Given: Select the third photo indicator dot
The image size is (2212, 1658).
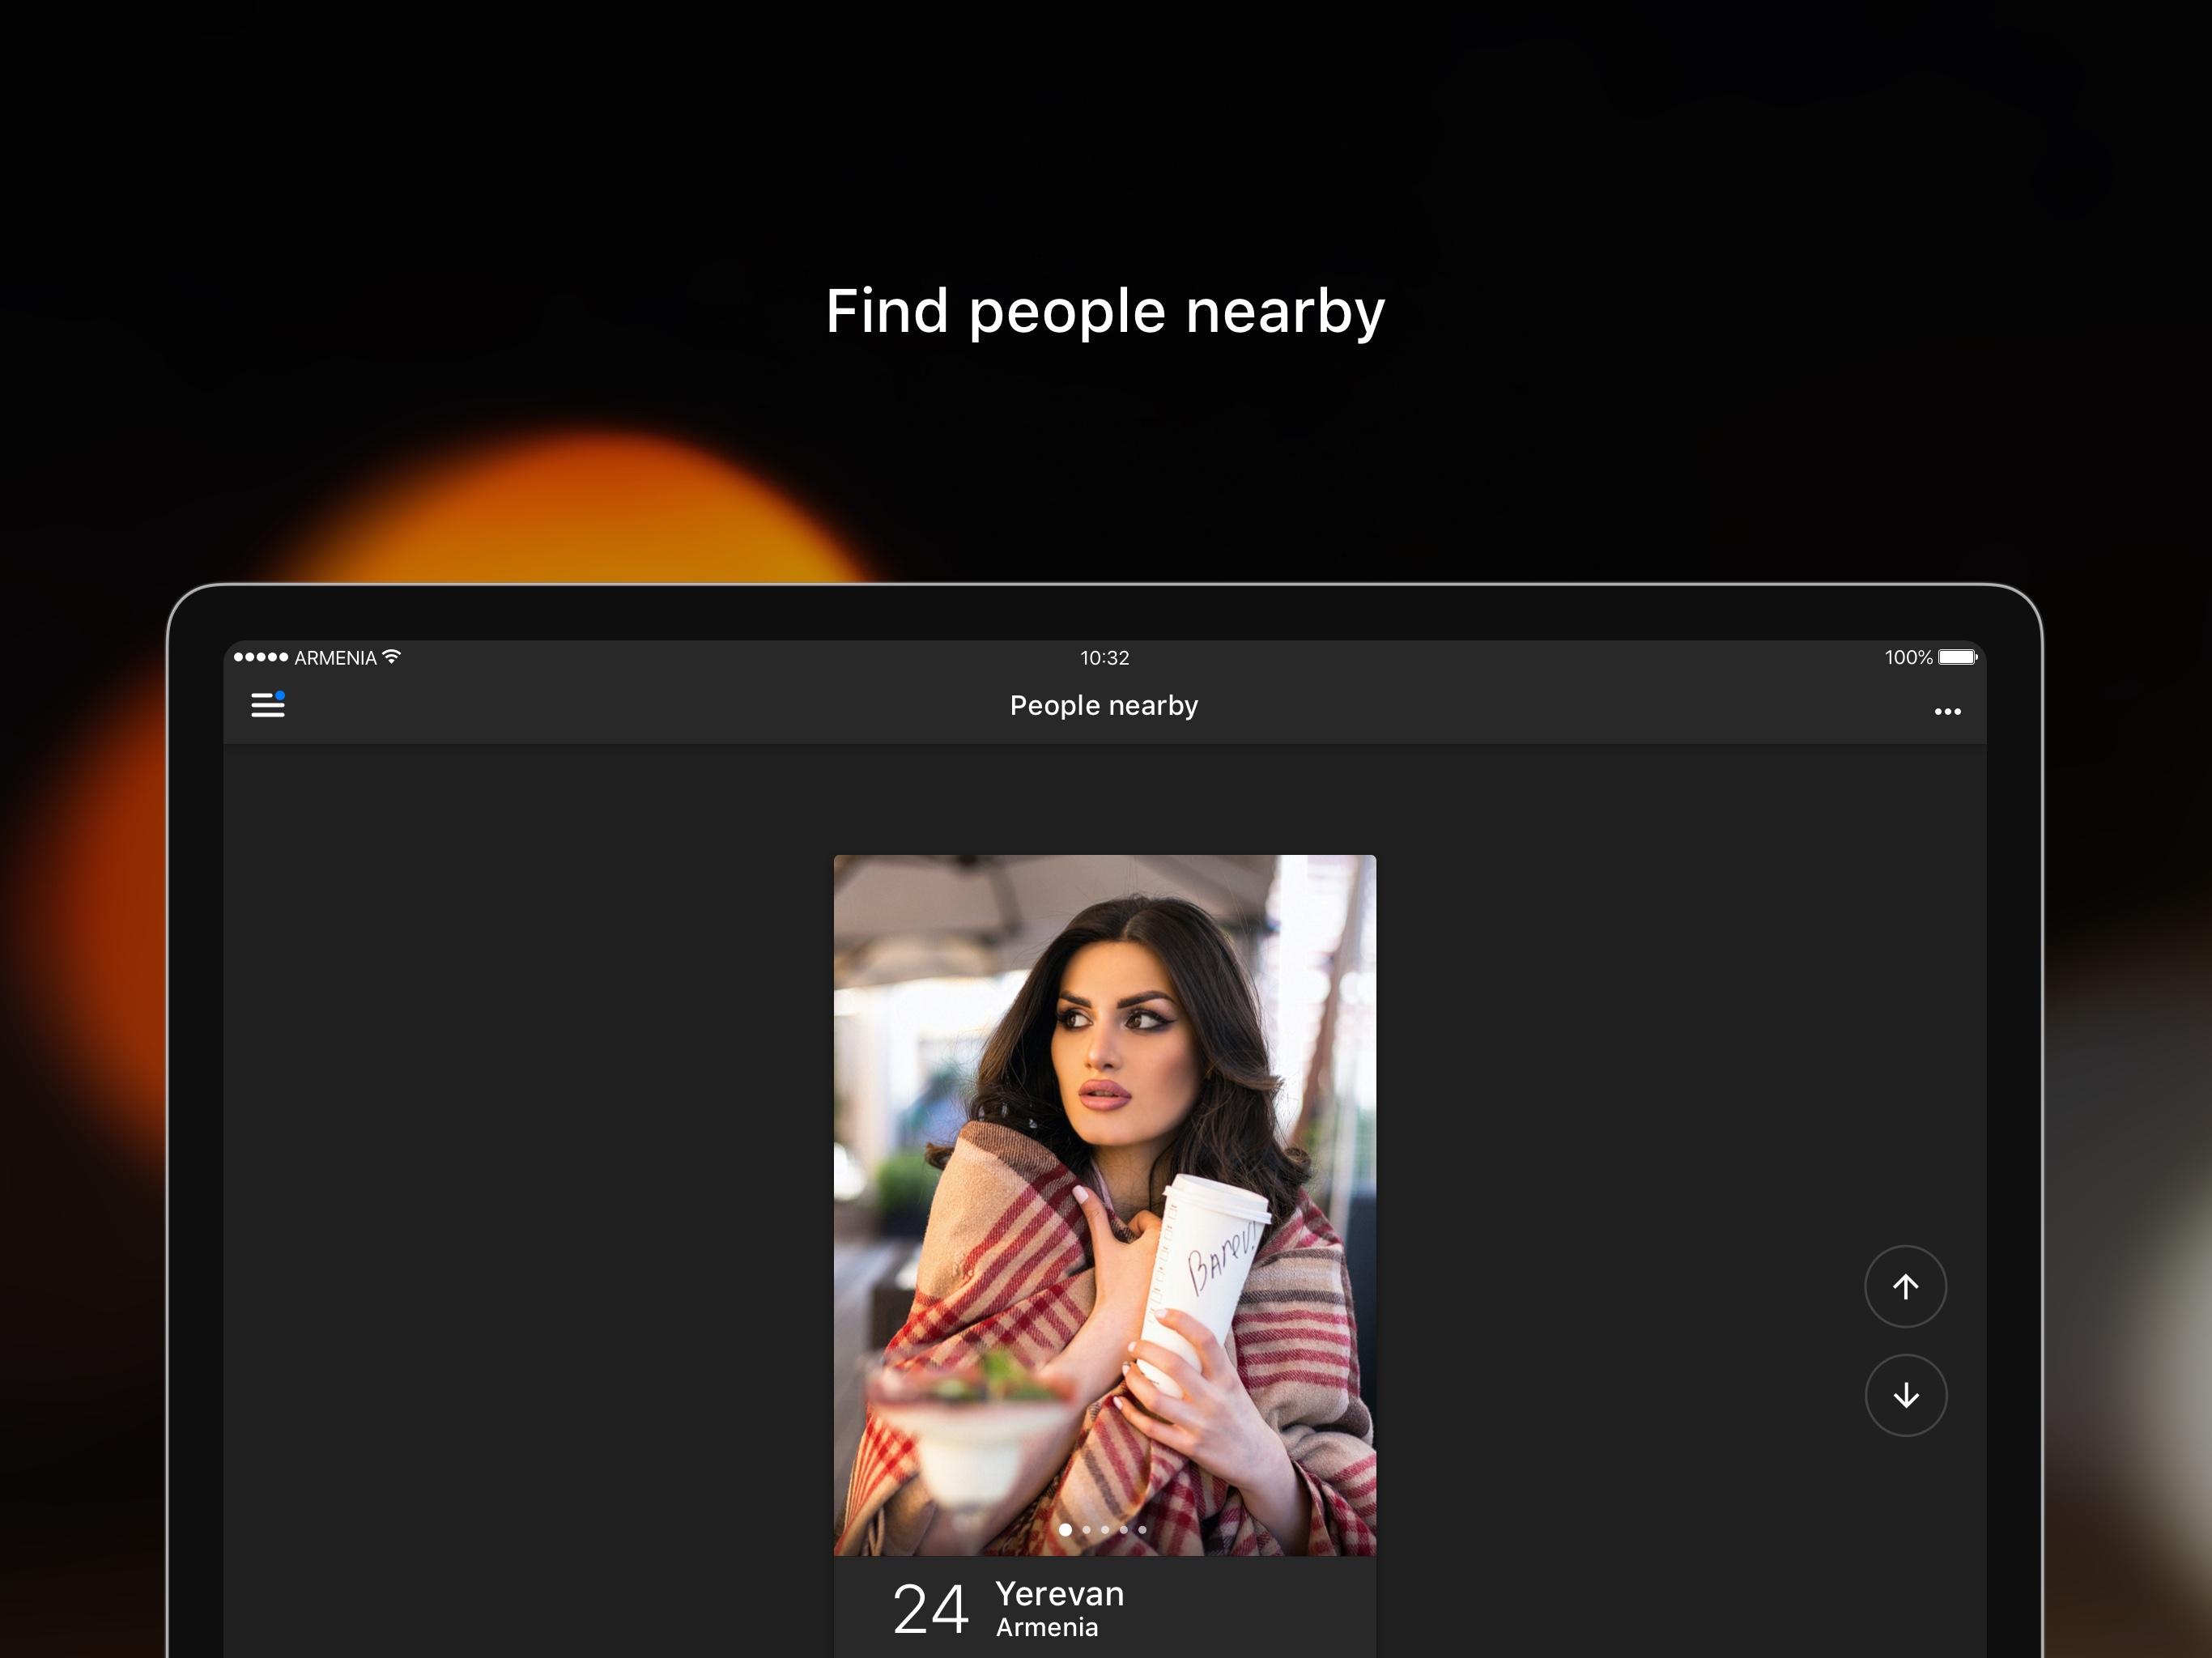Looking at the screenshot, I should pyautogui.click(x=1105, y=1529).
